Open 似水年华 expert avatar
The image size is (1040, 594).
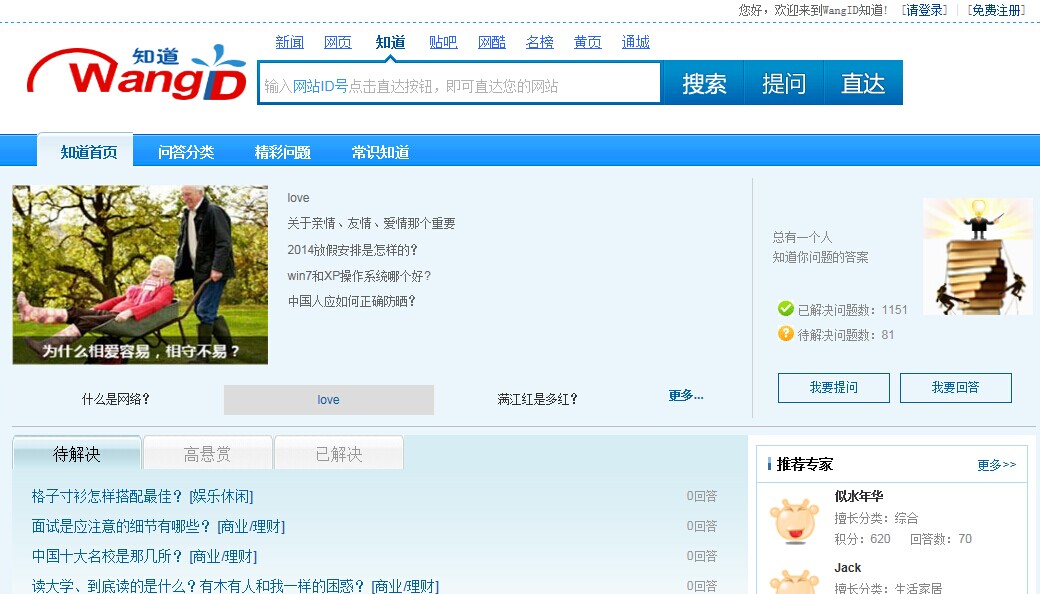pyautogui.click(x=795, y=521)
